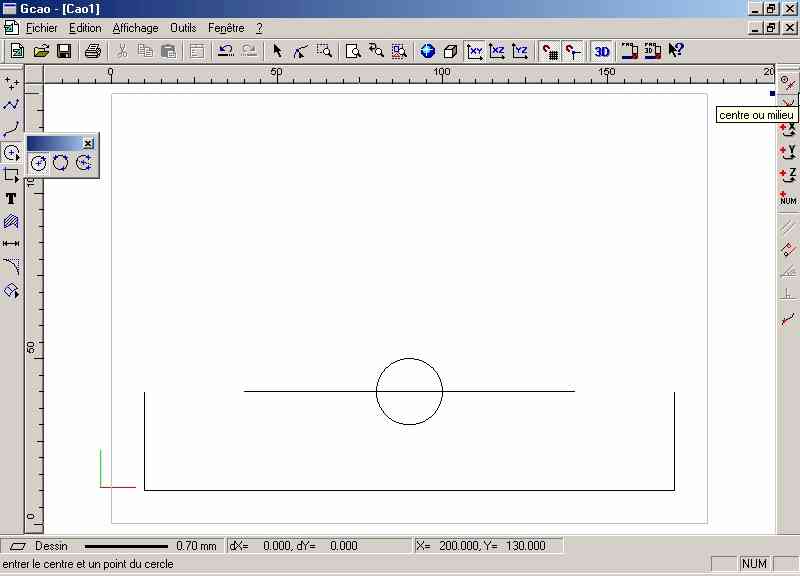
Task: Open the Affichage menu
Action: coord(135,28)
